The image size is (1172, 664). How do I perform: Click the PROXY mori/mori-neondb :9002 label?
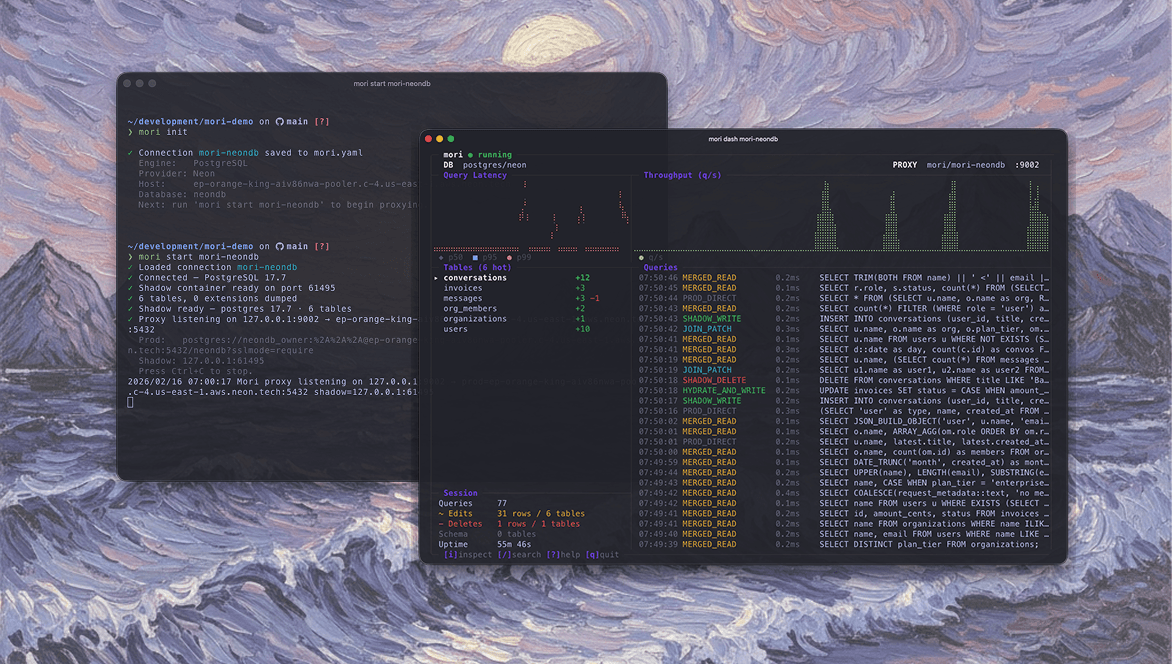[x=966, y=165]
